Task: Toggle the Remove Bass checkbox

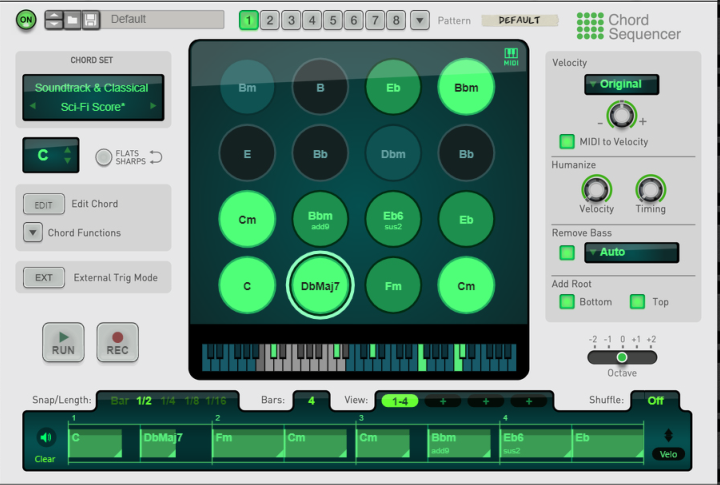Action: click(567, 252)
